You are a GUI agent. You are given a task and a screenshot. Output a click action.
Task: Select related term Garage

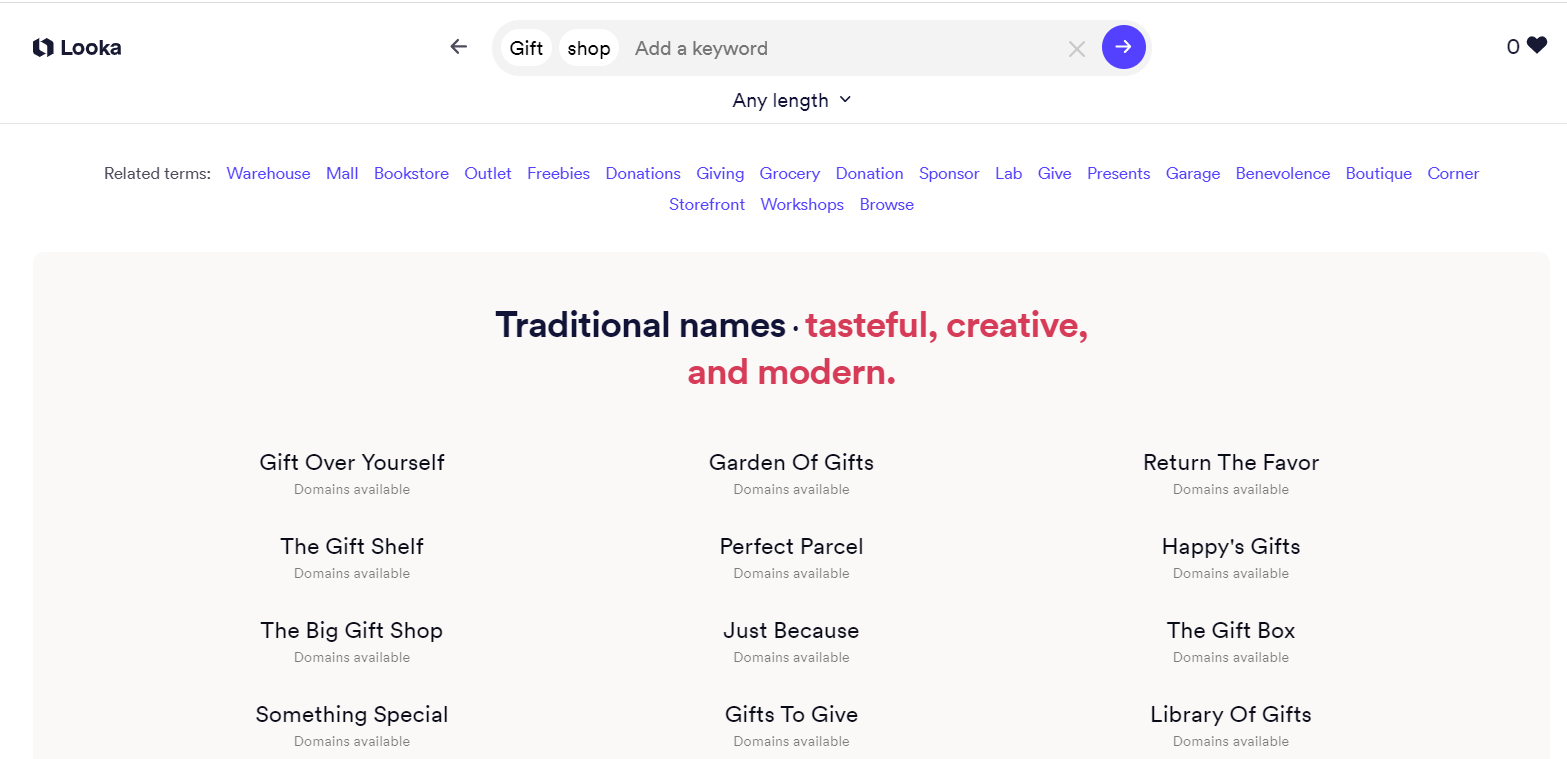(1193, 173)
